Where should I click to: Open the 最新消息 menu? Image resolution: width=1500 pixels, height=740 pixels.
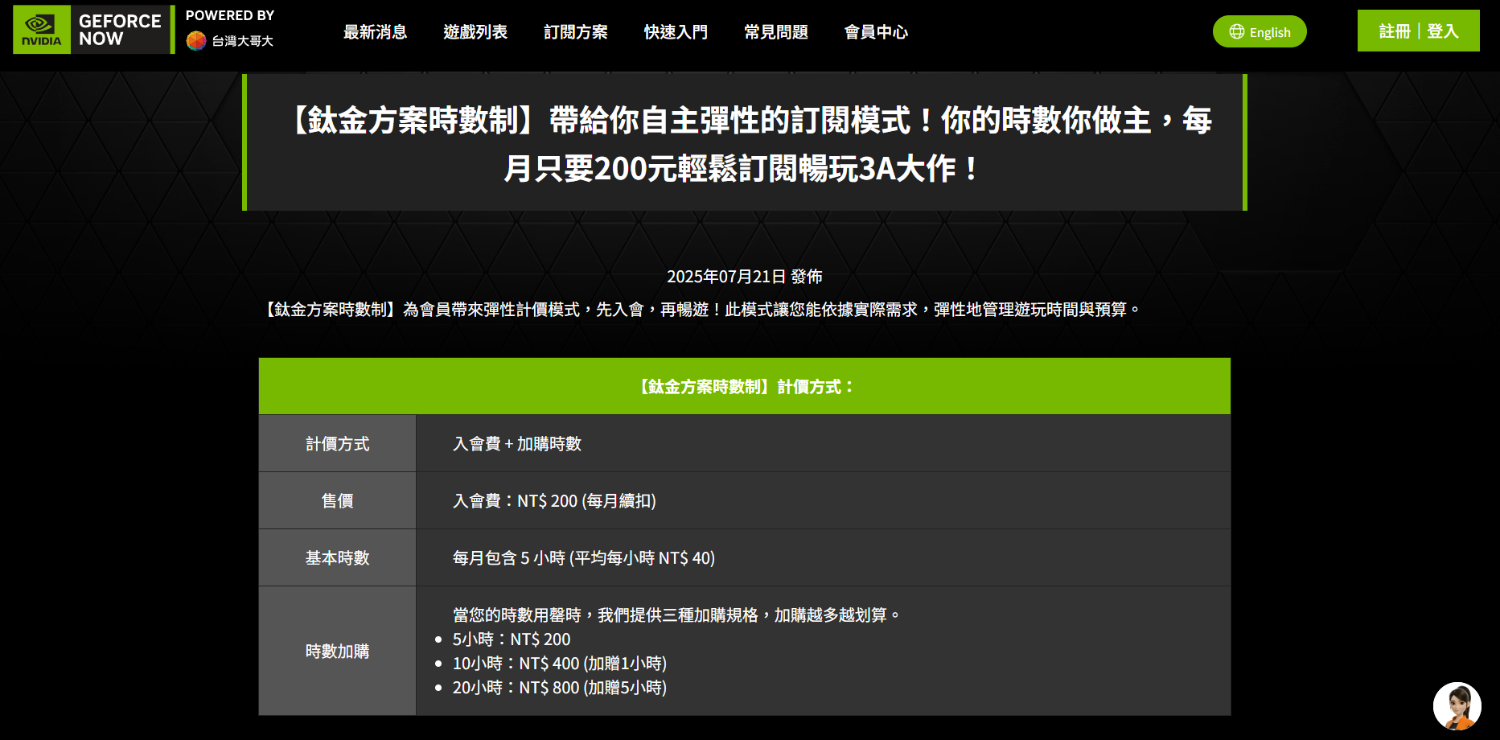(375, 32)
